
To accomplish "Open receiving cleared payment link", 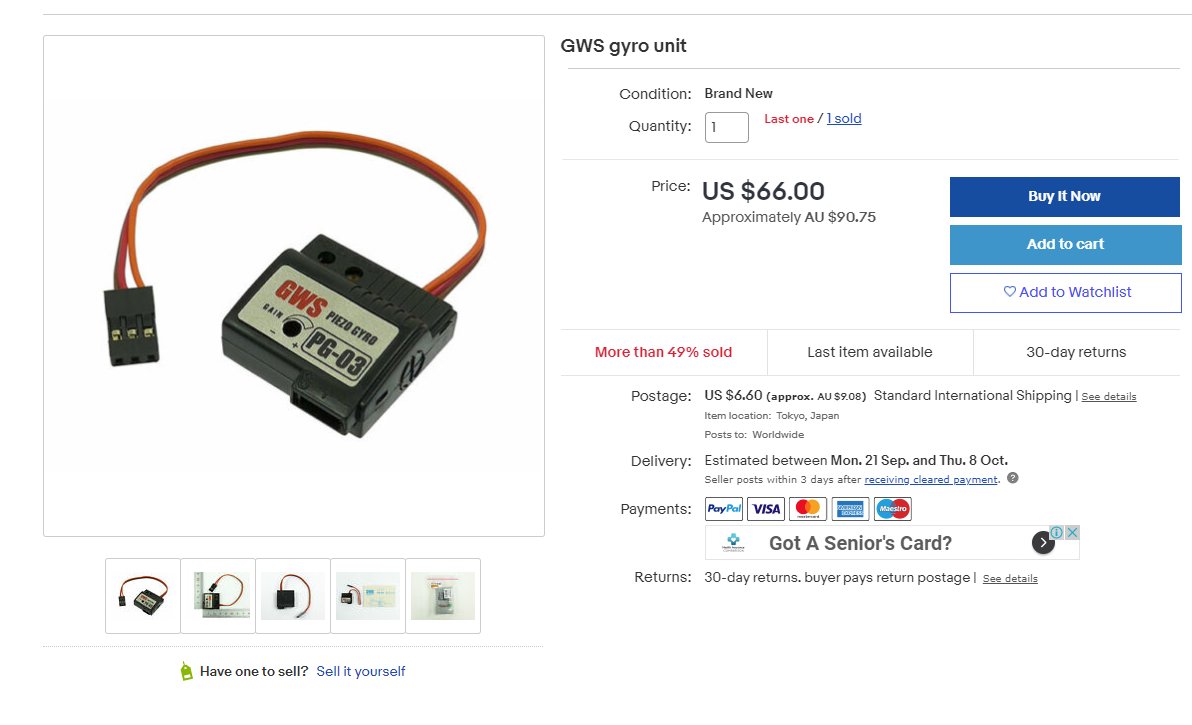I will (930, 480).
